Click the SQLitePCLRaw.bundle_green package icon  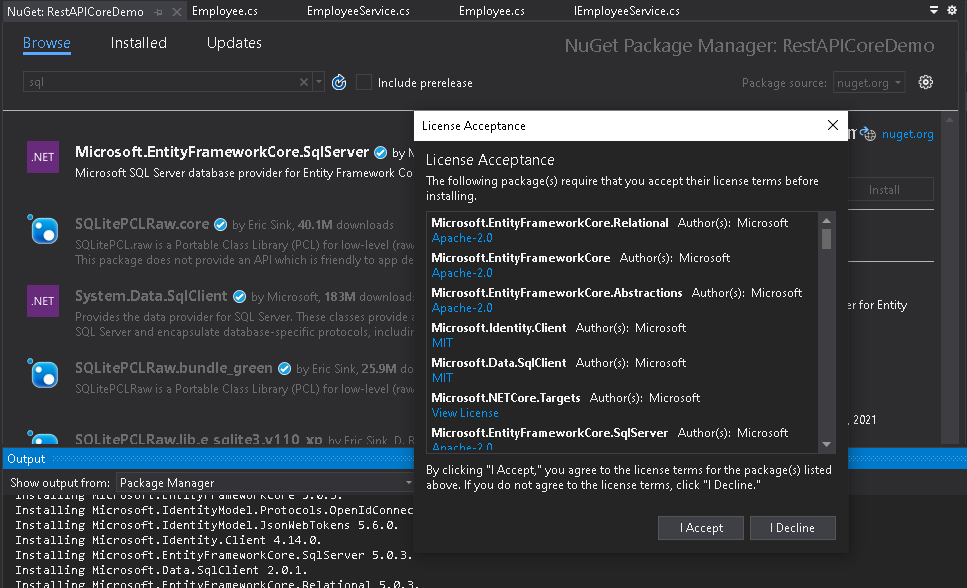[43, 373]
